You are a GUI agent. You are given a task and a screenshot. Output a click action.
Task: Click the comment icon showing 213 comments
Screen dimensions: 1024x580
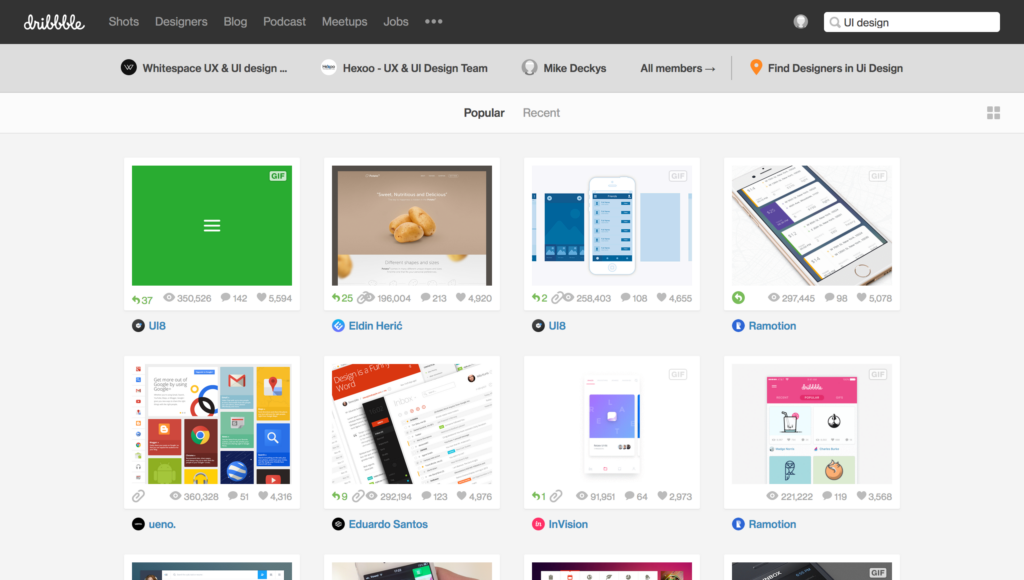(x=425, y=298)
